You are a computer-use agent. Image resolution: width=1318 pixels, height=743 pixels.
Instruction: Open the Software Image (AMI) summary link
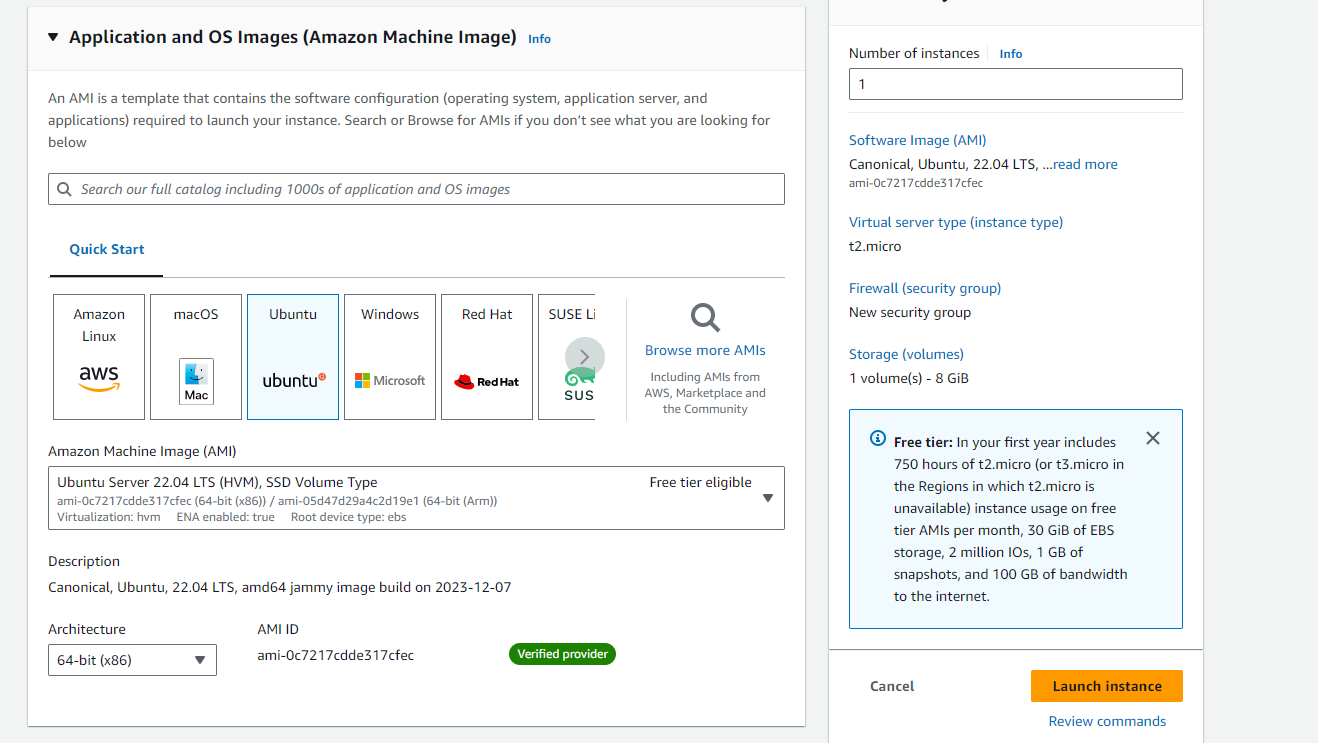coord(918,140)
